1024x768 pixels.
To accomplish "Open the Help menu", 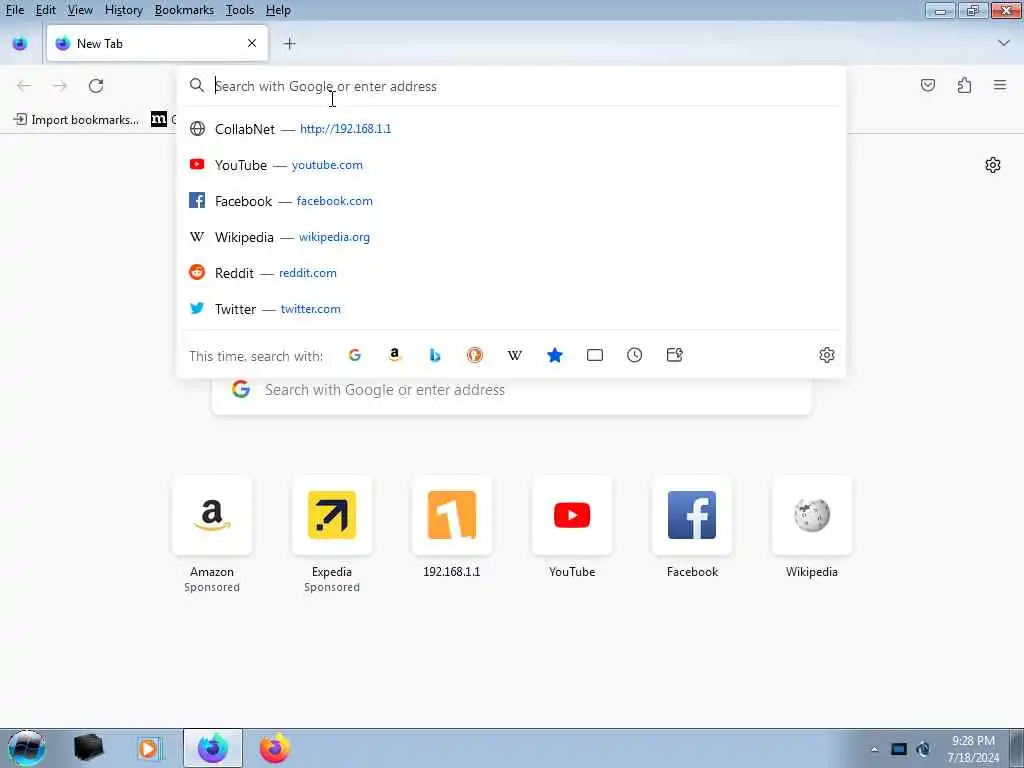I will (x=278, y=10).
